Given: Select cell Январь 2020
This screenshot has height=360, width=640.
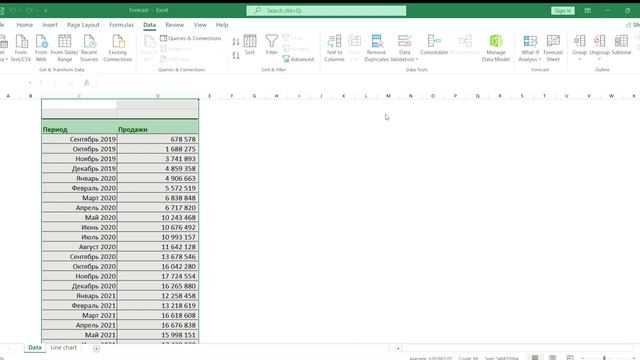Looking at the screenshot, I should (x=79, y=178).
